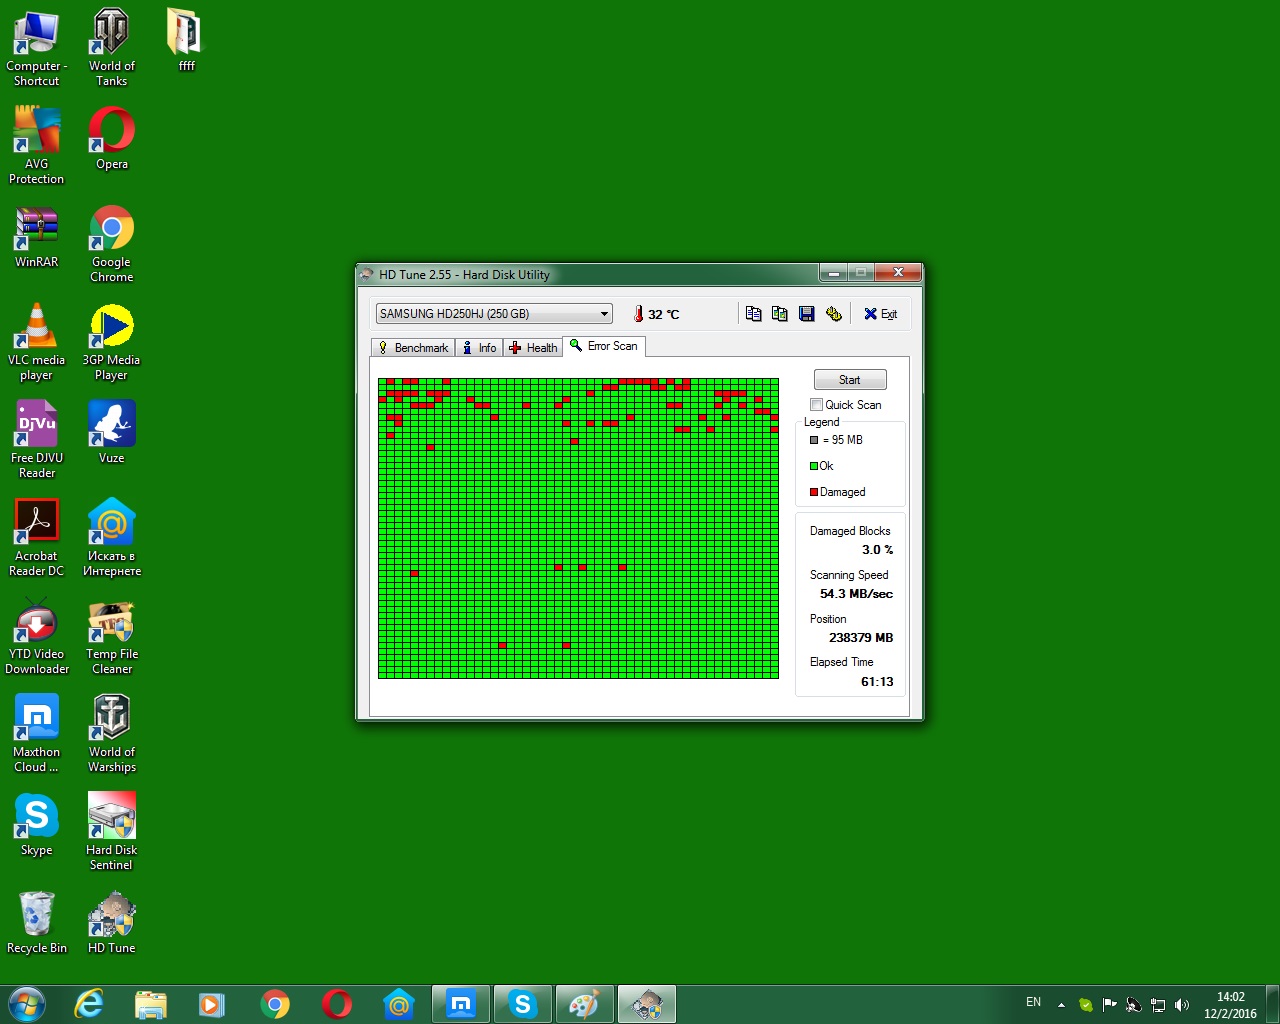The height and width of the screenshot is (1024, 1280).
Task: Open Skype from the taskbar
Action: [522, 1004]
